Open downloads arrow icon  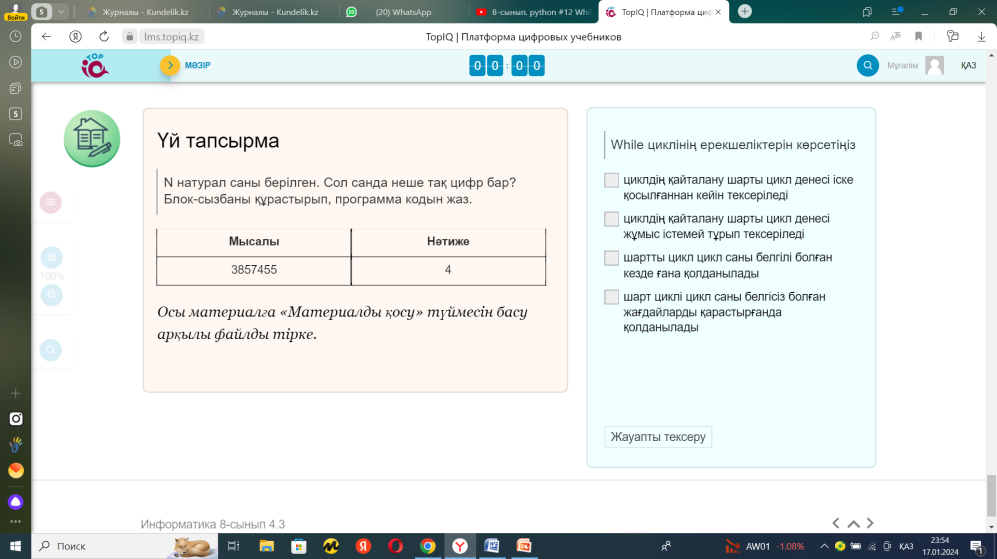[982, 37]
